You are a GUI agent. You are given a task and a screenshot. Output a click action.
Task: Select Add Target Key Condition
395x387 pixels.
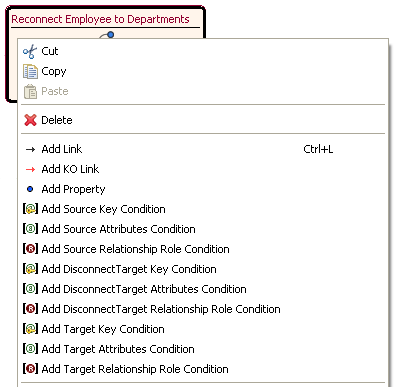[x=203, y=329]
